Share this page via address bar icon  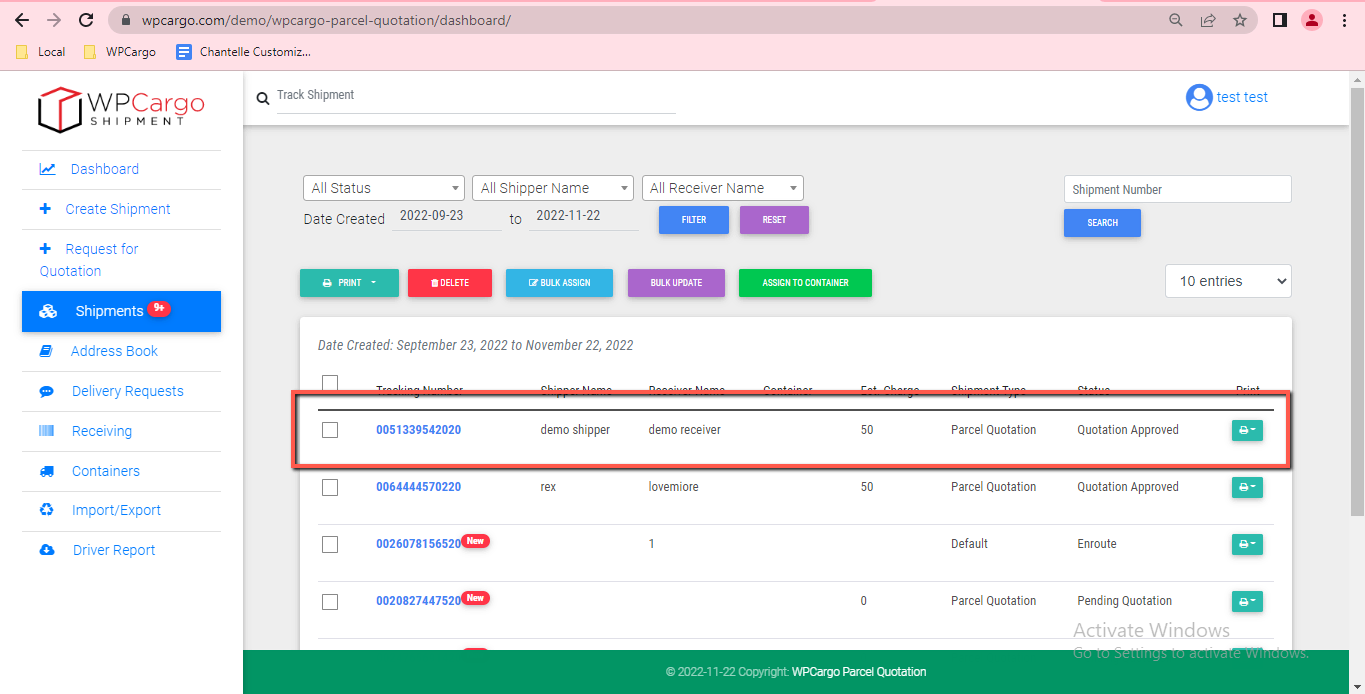[x=1208, y=20]
